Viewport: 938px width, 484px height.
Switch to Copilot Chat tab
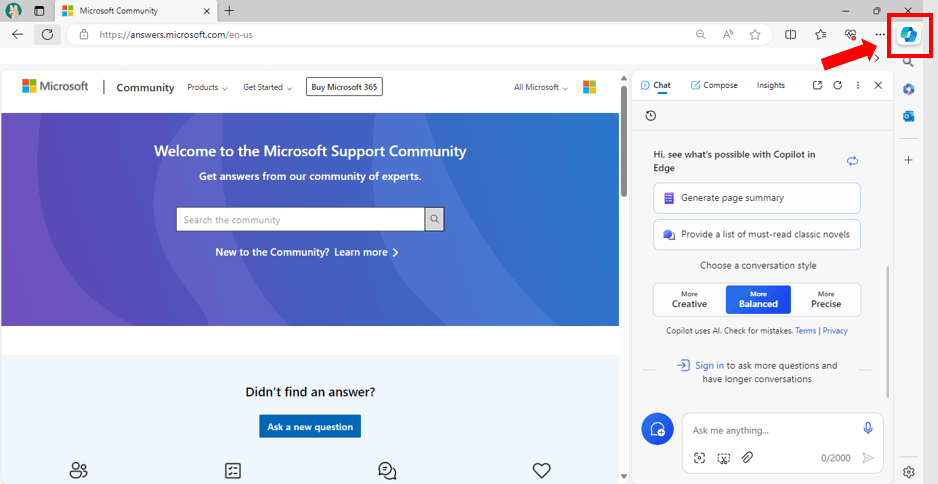tap(656, 86)
